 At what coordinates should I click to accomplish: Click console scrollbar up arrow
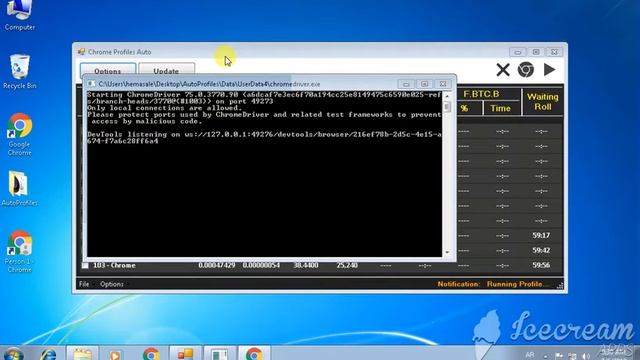(447, 96)
